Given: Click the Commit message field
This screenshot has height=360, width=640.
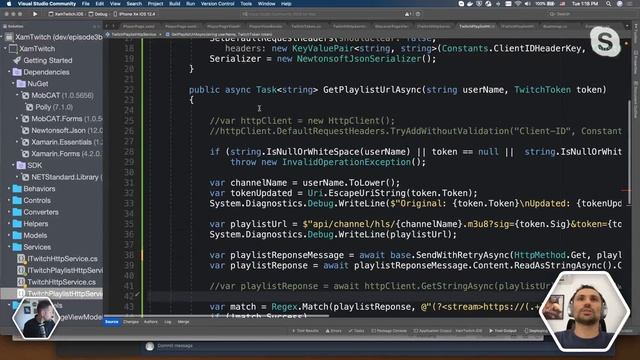Looking at the screenshot, I should pos(176,346).
